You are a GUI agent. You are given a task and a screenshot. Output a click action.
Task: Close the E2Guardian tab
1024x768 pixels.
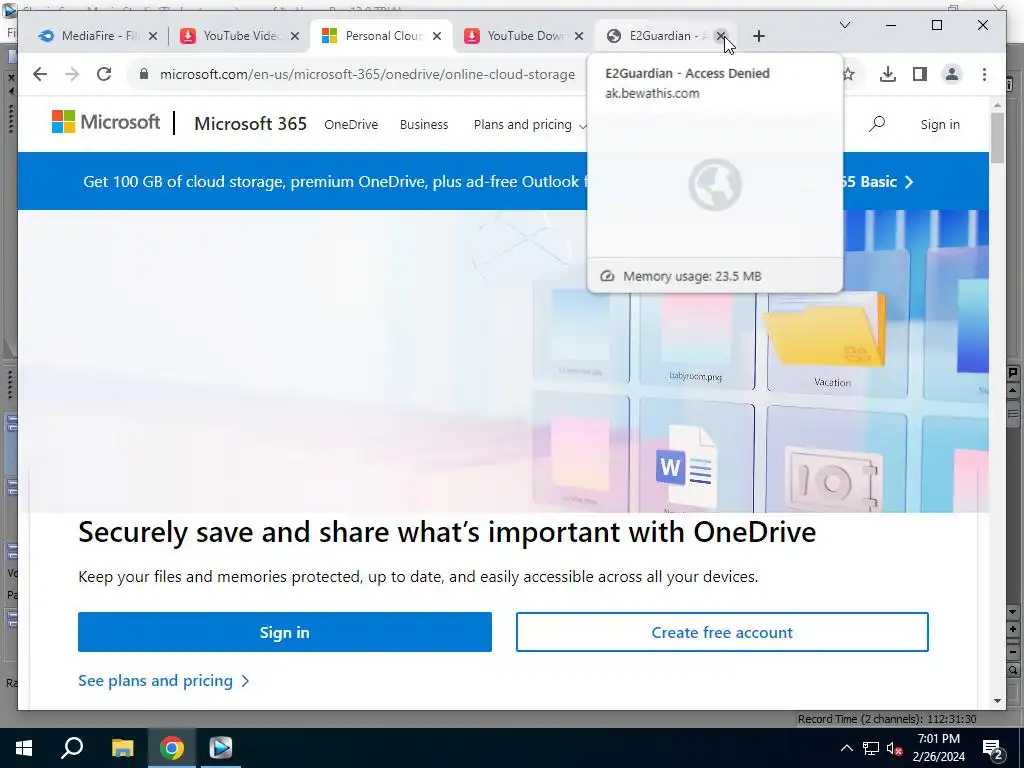(721, 36)
